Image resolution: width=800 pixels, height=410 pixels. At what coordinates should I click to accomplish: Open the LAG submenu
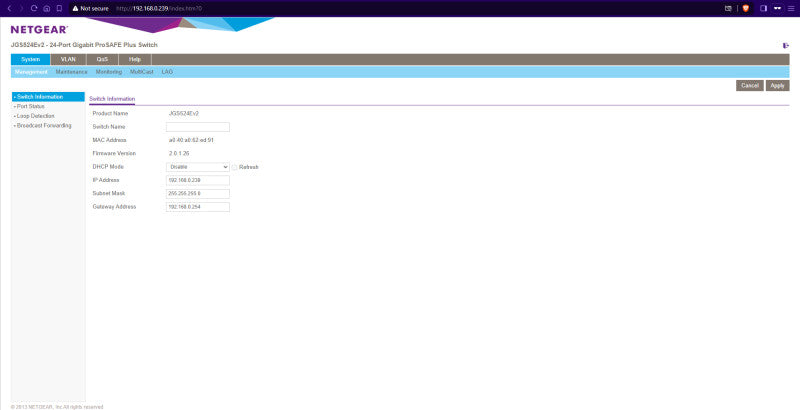[x=167, y=72]
